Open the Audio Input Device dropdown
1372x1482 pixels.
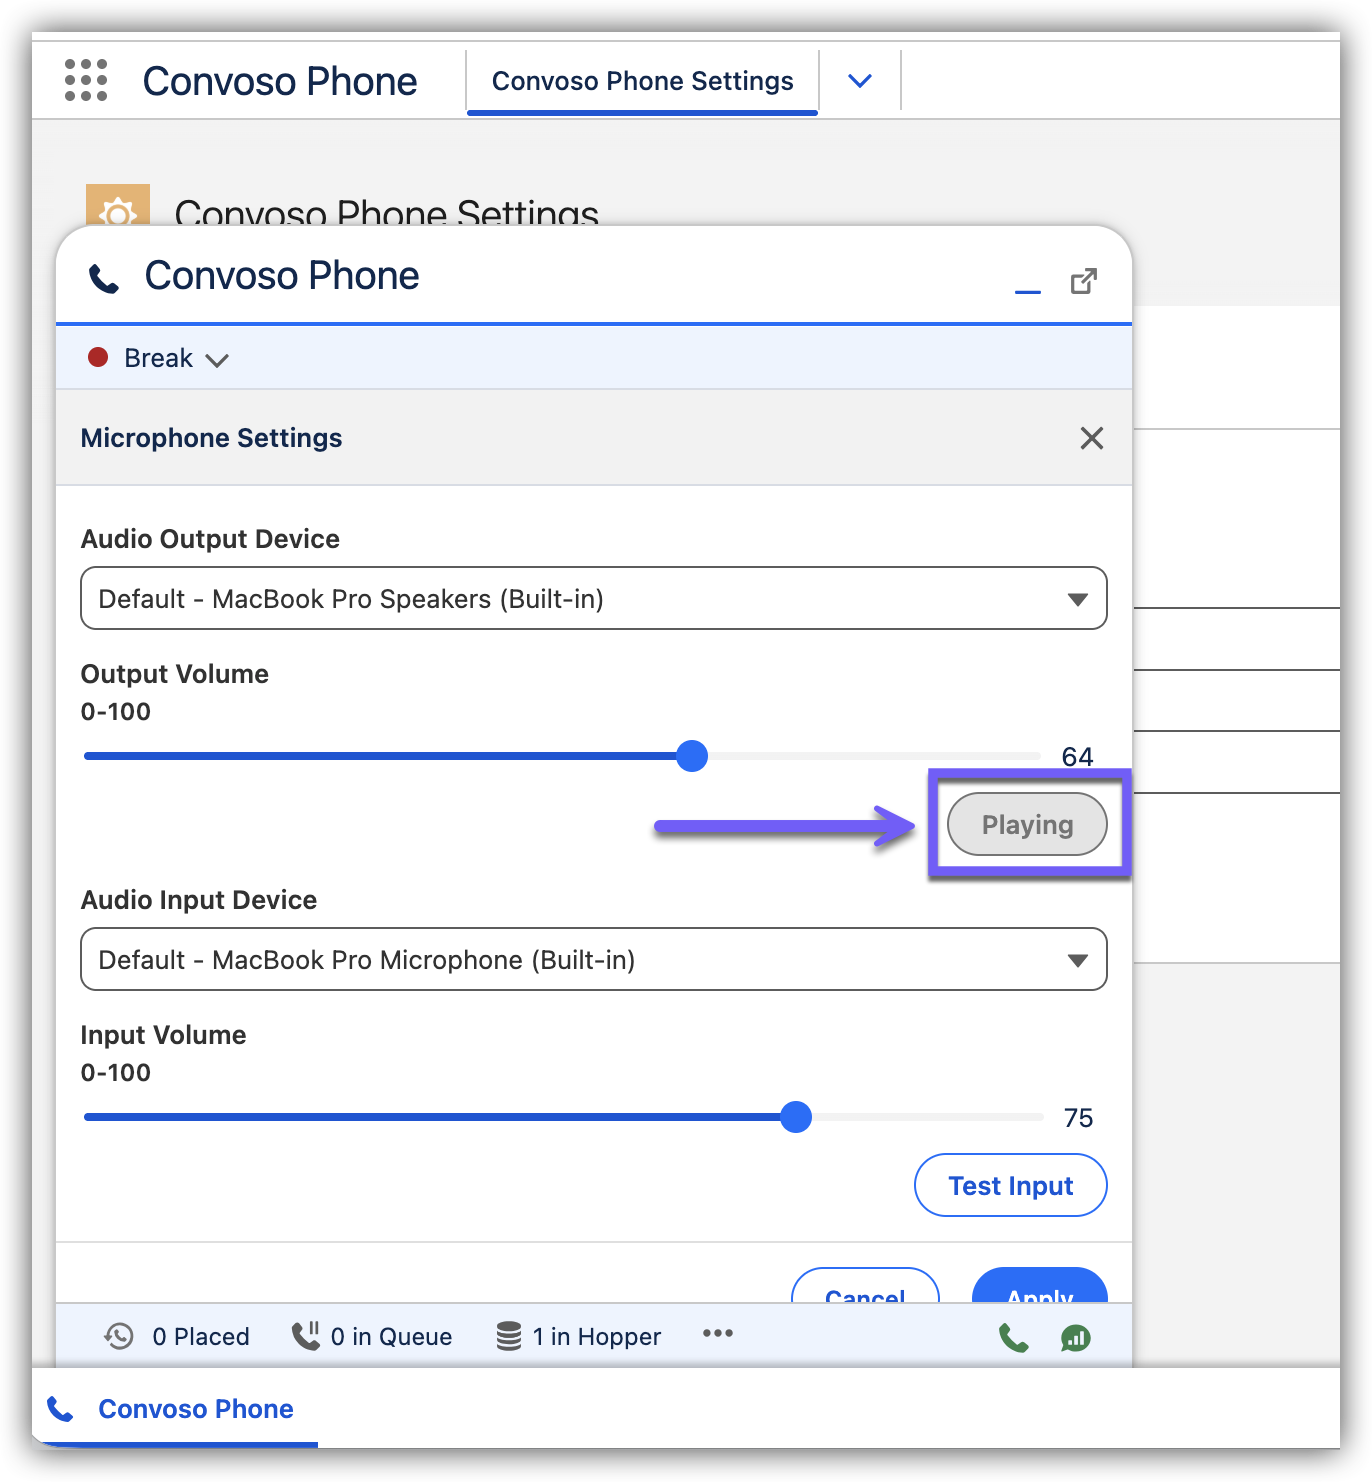click(593, 960)
